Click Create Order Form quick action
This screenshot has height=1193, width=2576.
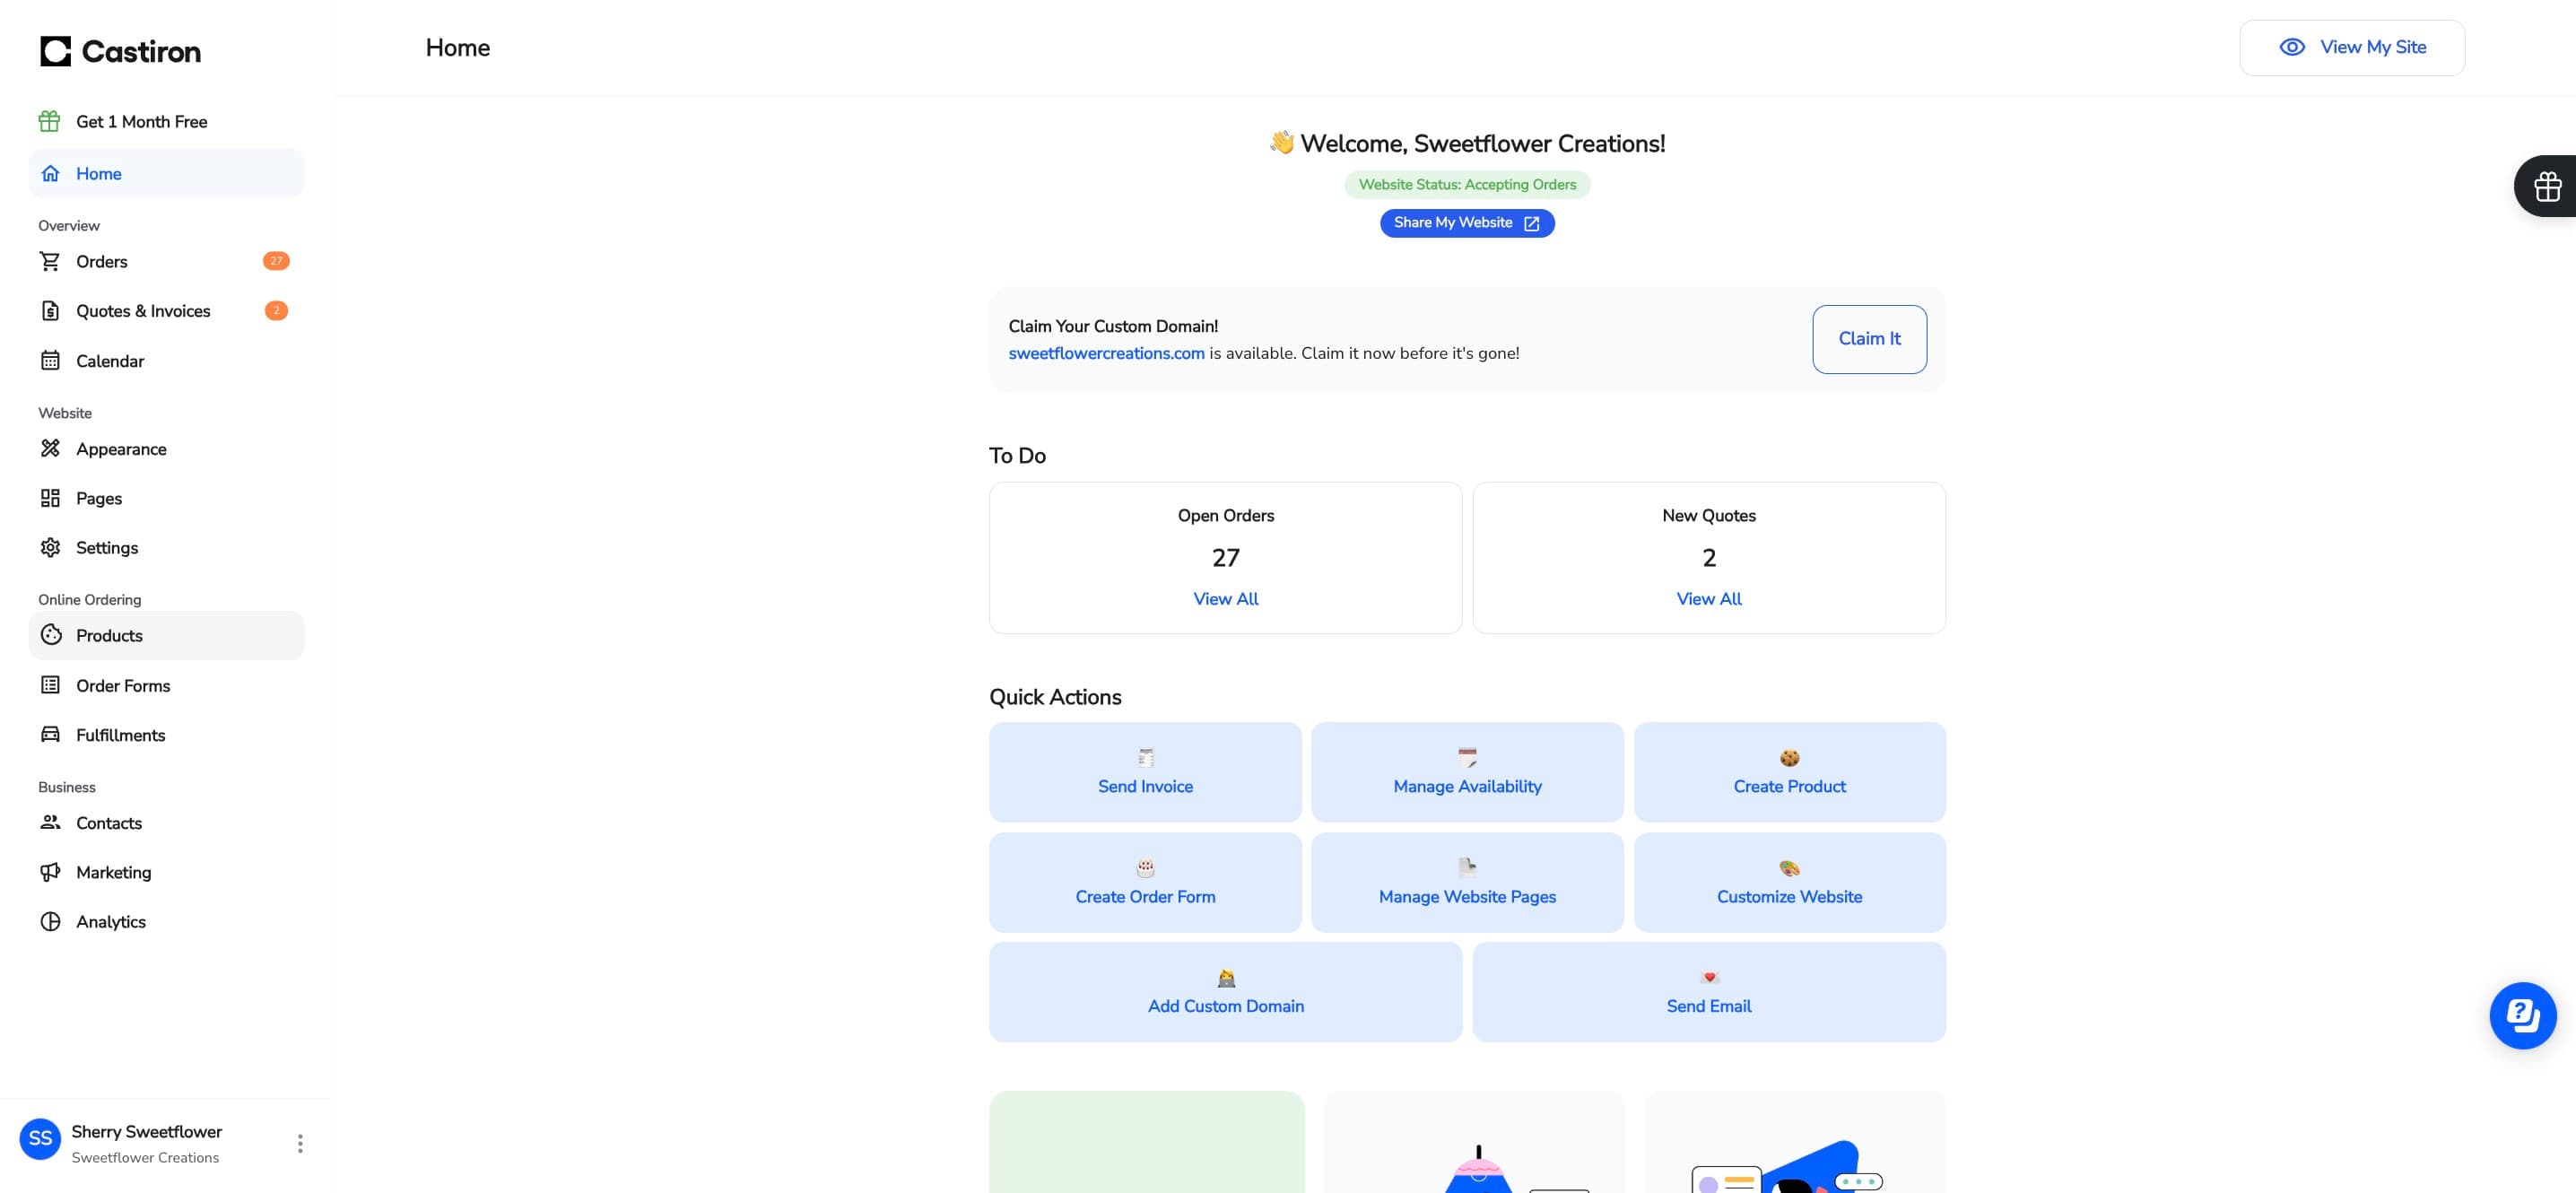point(1145,882)
